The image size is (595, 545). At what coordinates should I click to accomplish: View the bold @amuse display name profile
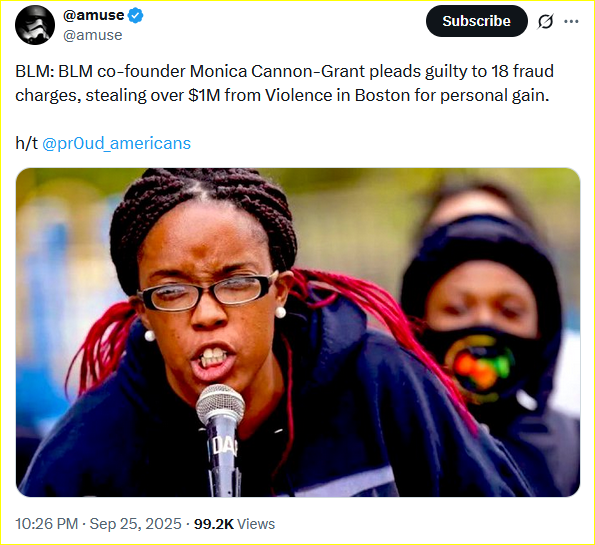pos(93,15)
